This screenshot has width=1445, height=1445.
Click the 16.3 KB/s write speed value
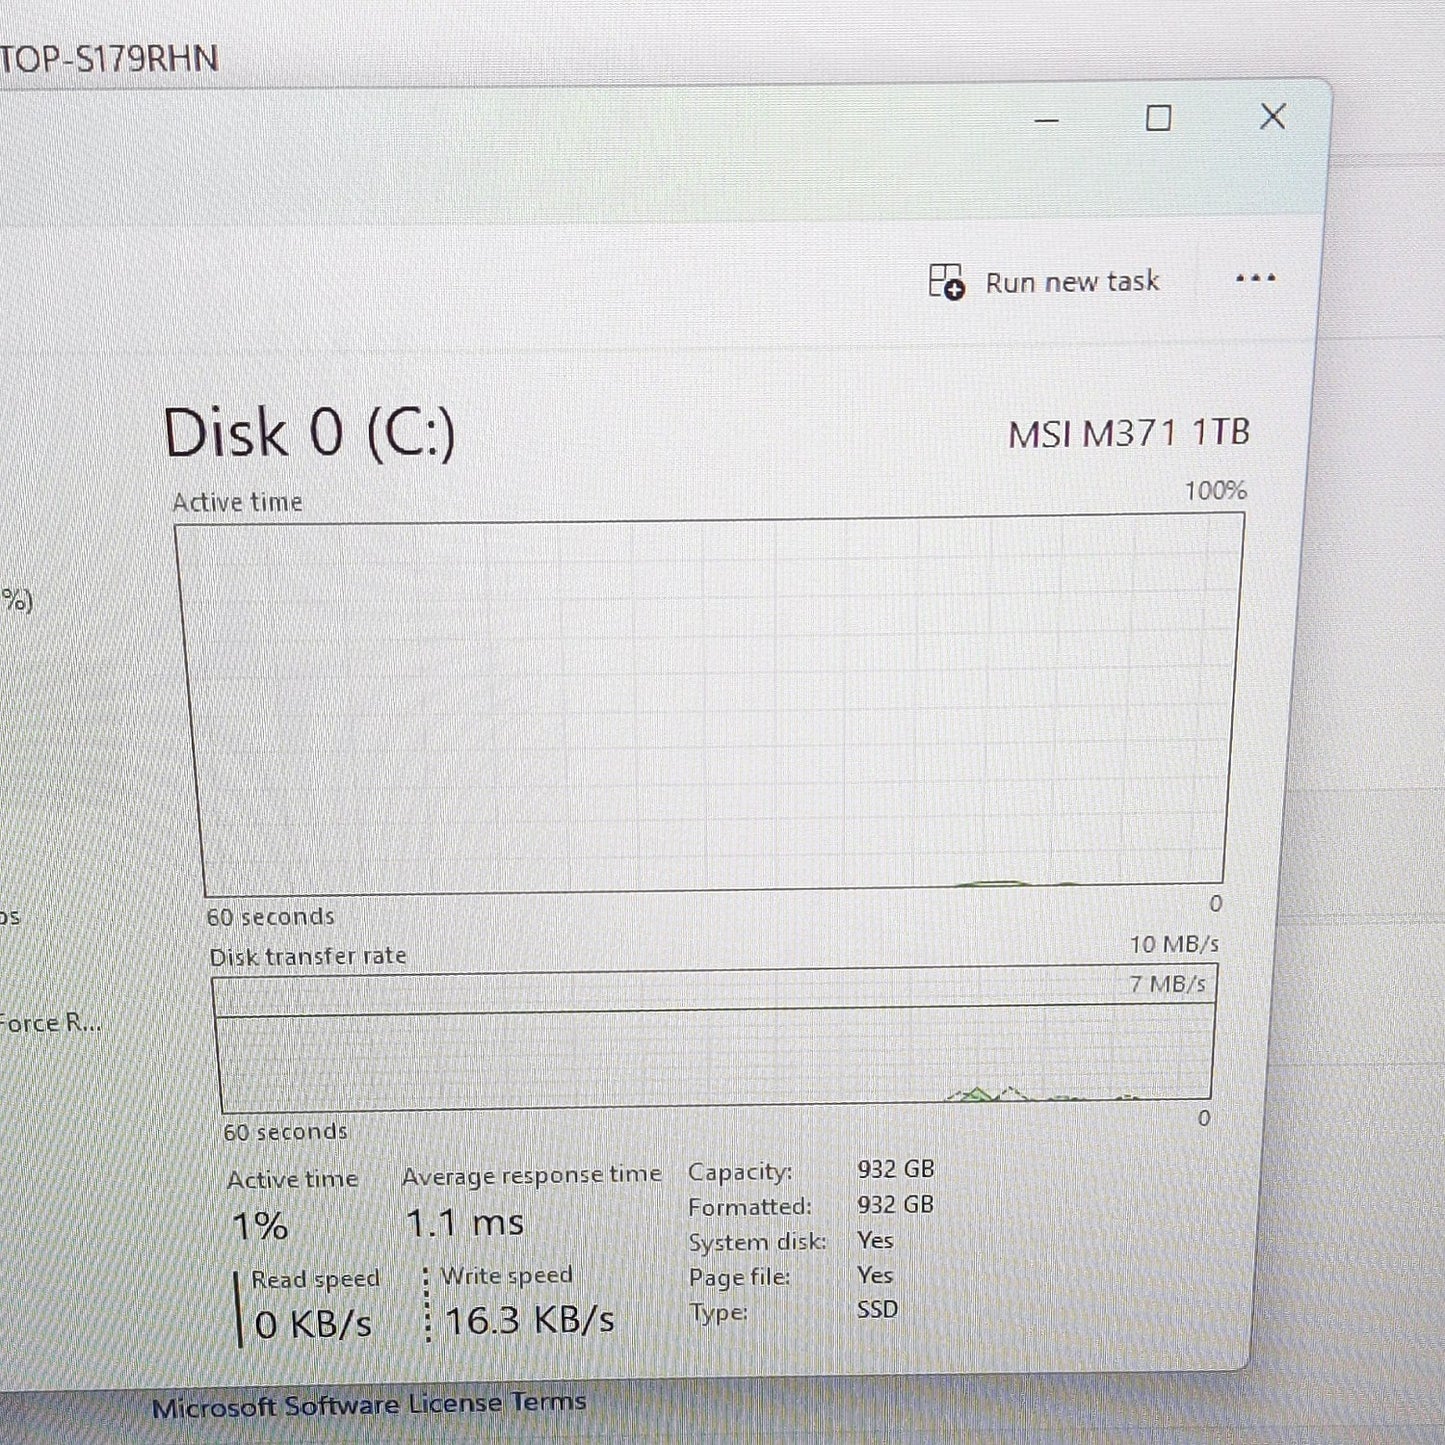pos(529,1320)
